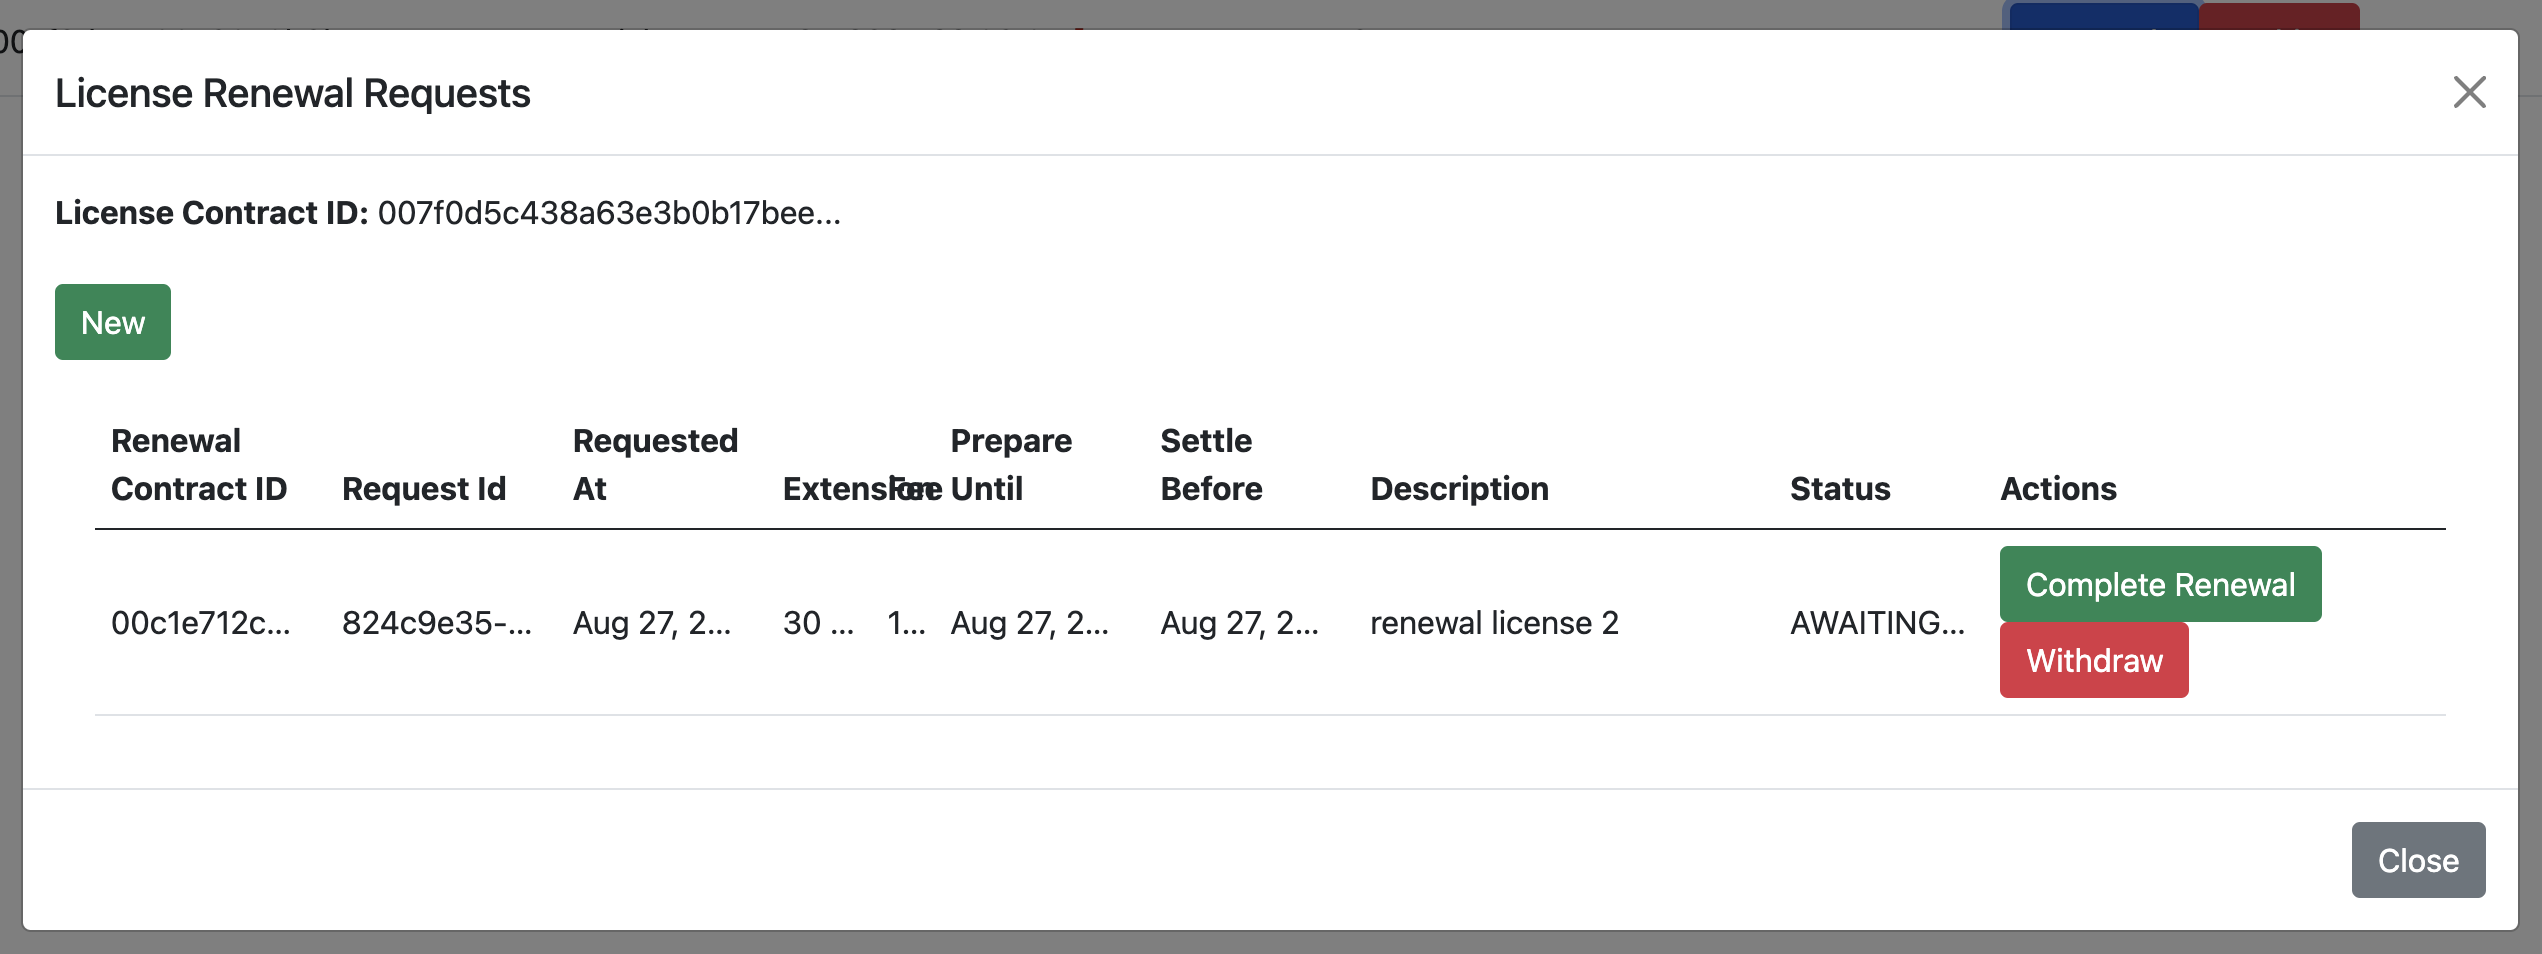The image size is (2542, 954).
Task: Click the truncated AWAITING status text
Action: point(1877,622)
